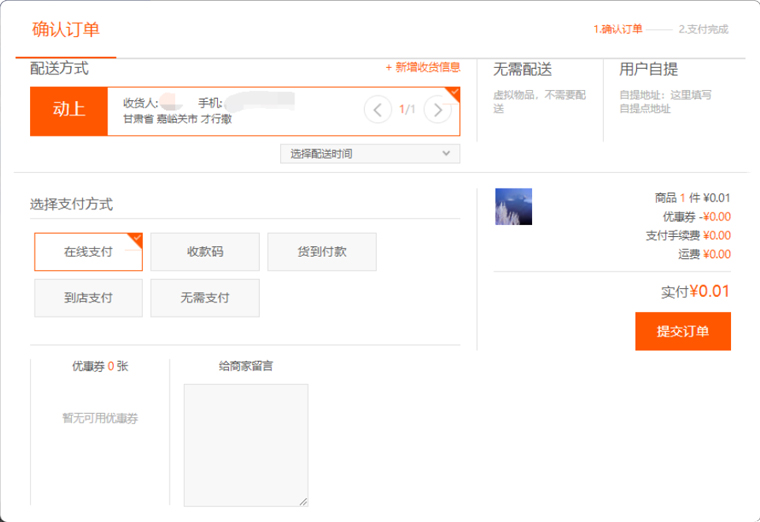Screen dimensions: 760x522
Task: Click the 确认订单 page title tab
Action: pyautogui.click(x=66, y=30)
